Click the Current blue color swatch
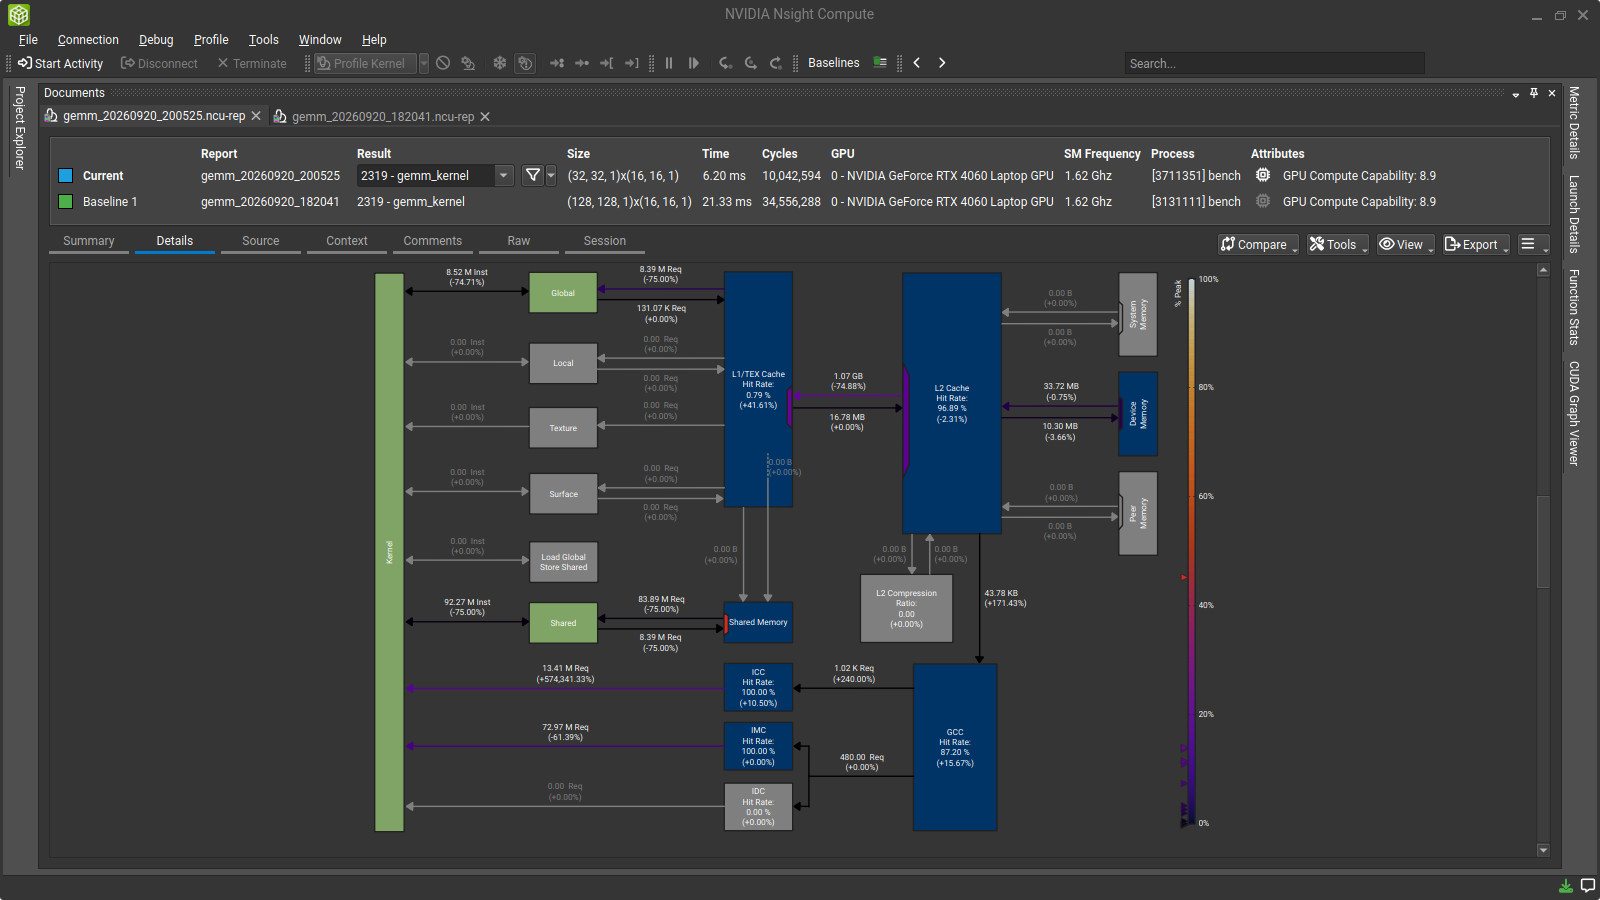The image size is (1600, 900). click(x=66, y=176)
